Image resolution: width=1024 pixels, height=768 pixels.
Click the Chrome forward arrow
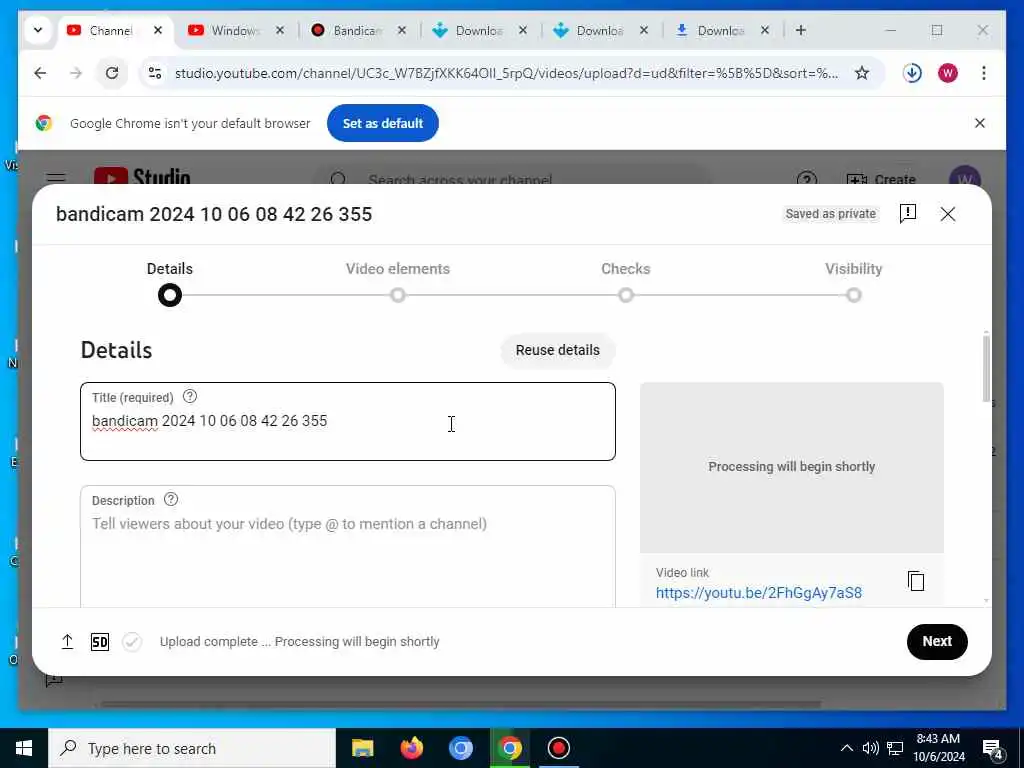[76, 73]
